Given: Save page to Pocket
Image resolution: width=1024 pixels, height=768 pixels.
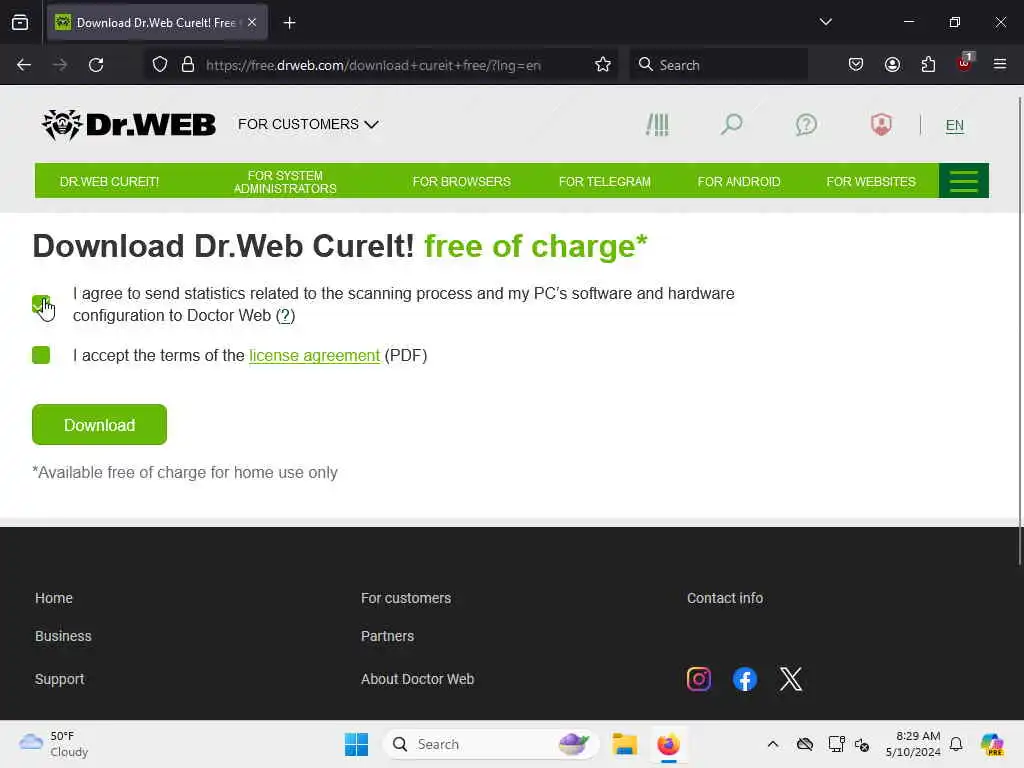Looking at the screenshot, I should (x=856, y=65).
